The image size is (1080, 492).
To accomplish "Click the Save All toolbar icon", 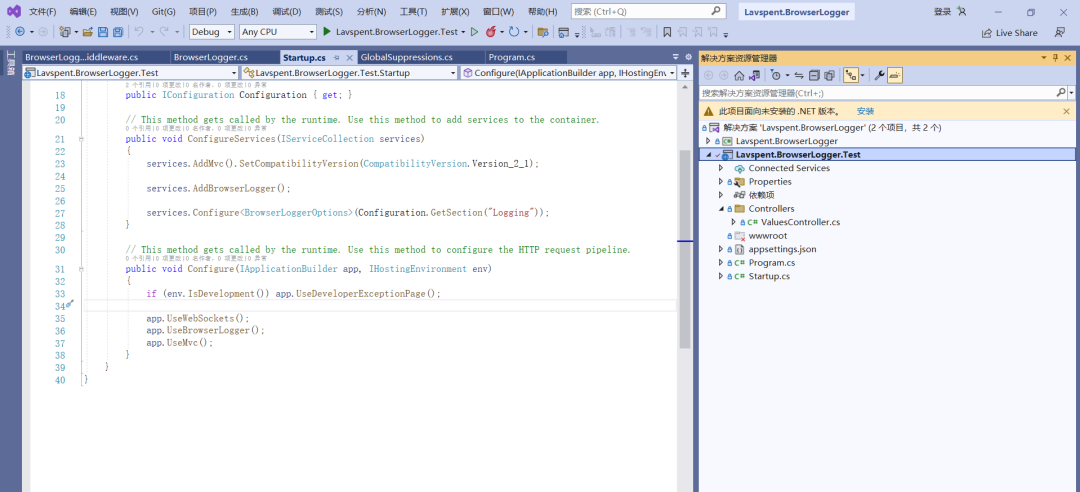I will (118, 32).
